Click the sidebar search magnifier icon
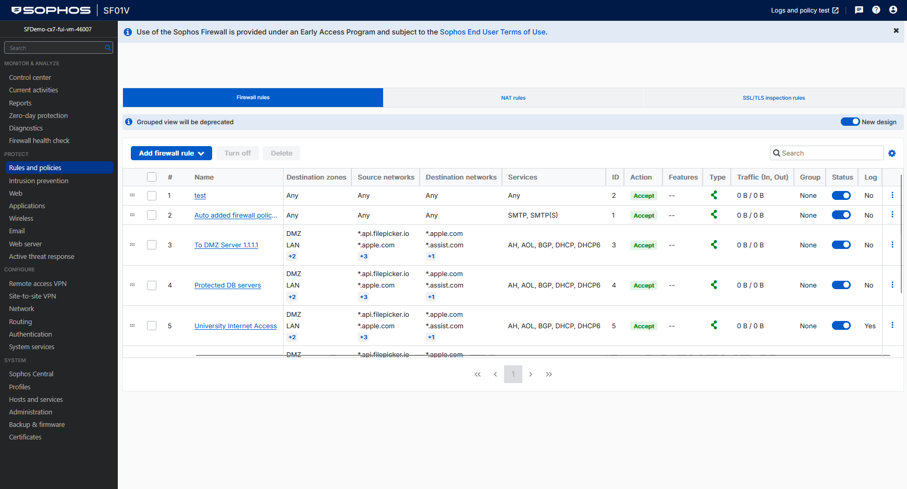 [x=108, y=47]
